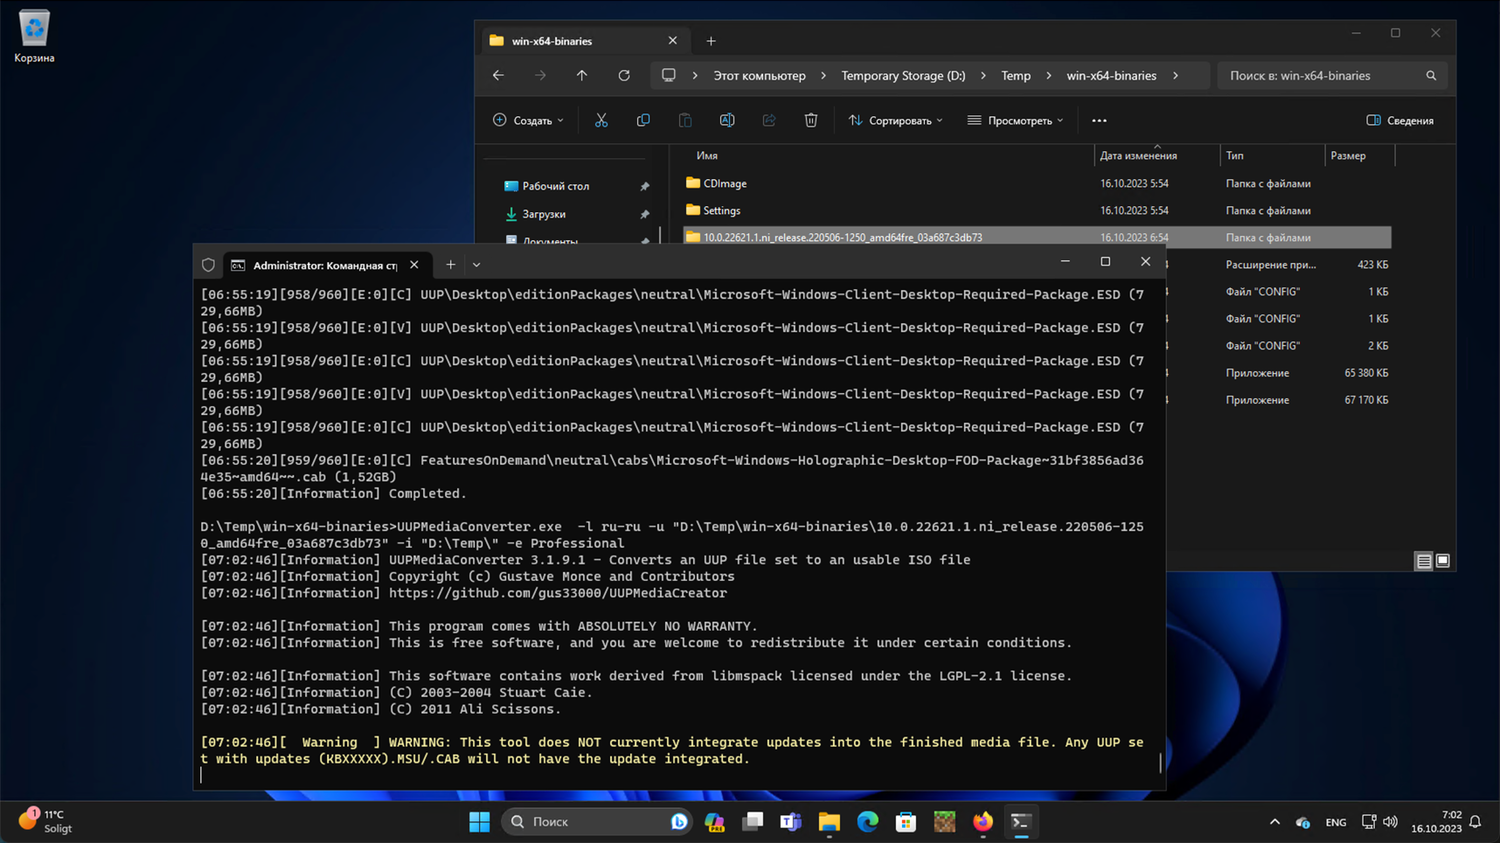Show hidden icons in the system tray

point(1274,822)
